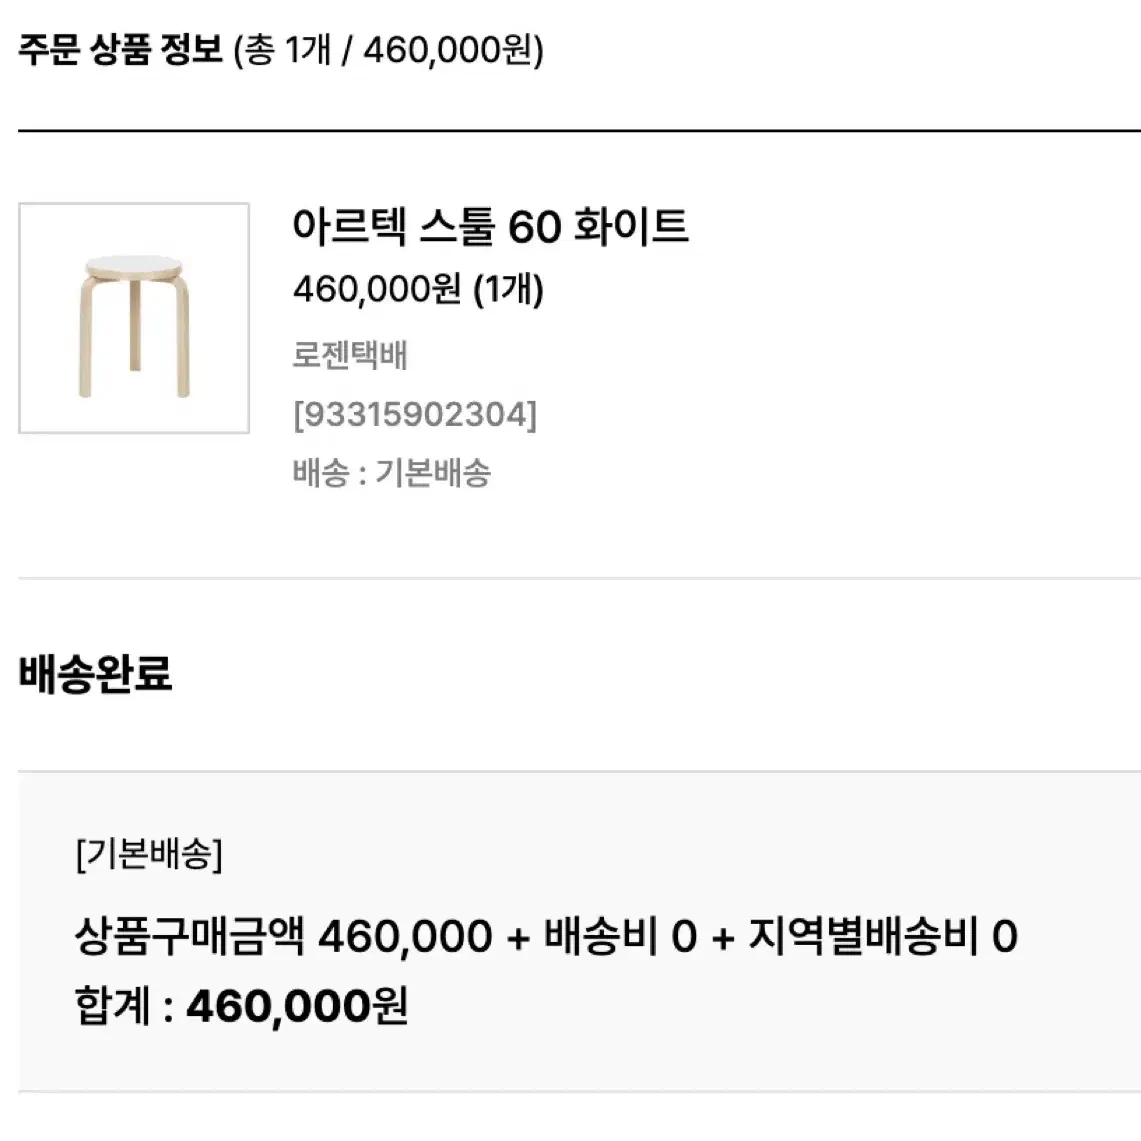Click the 지역별배송비 0 regional fee text

coord(883,936)
